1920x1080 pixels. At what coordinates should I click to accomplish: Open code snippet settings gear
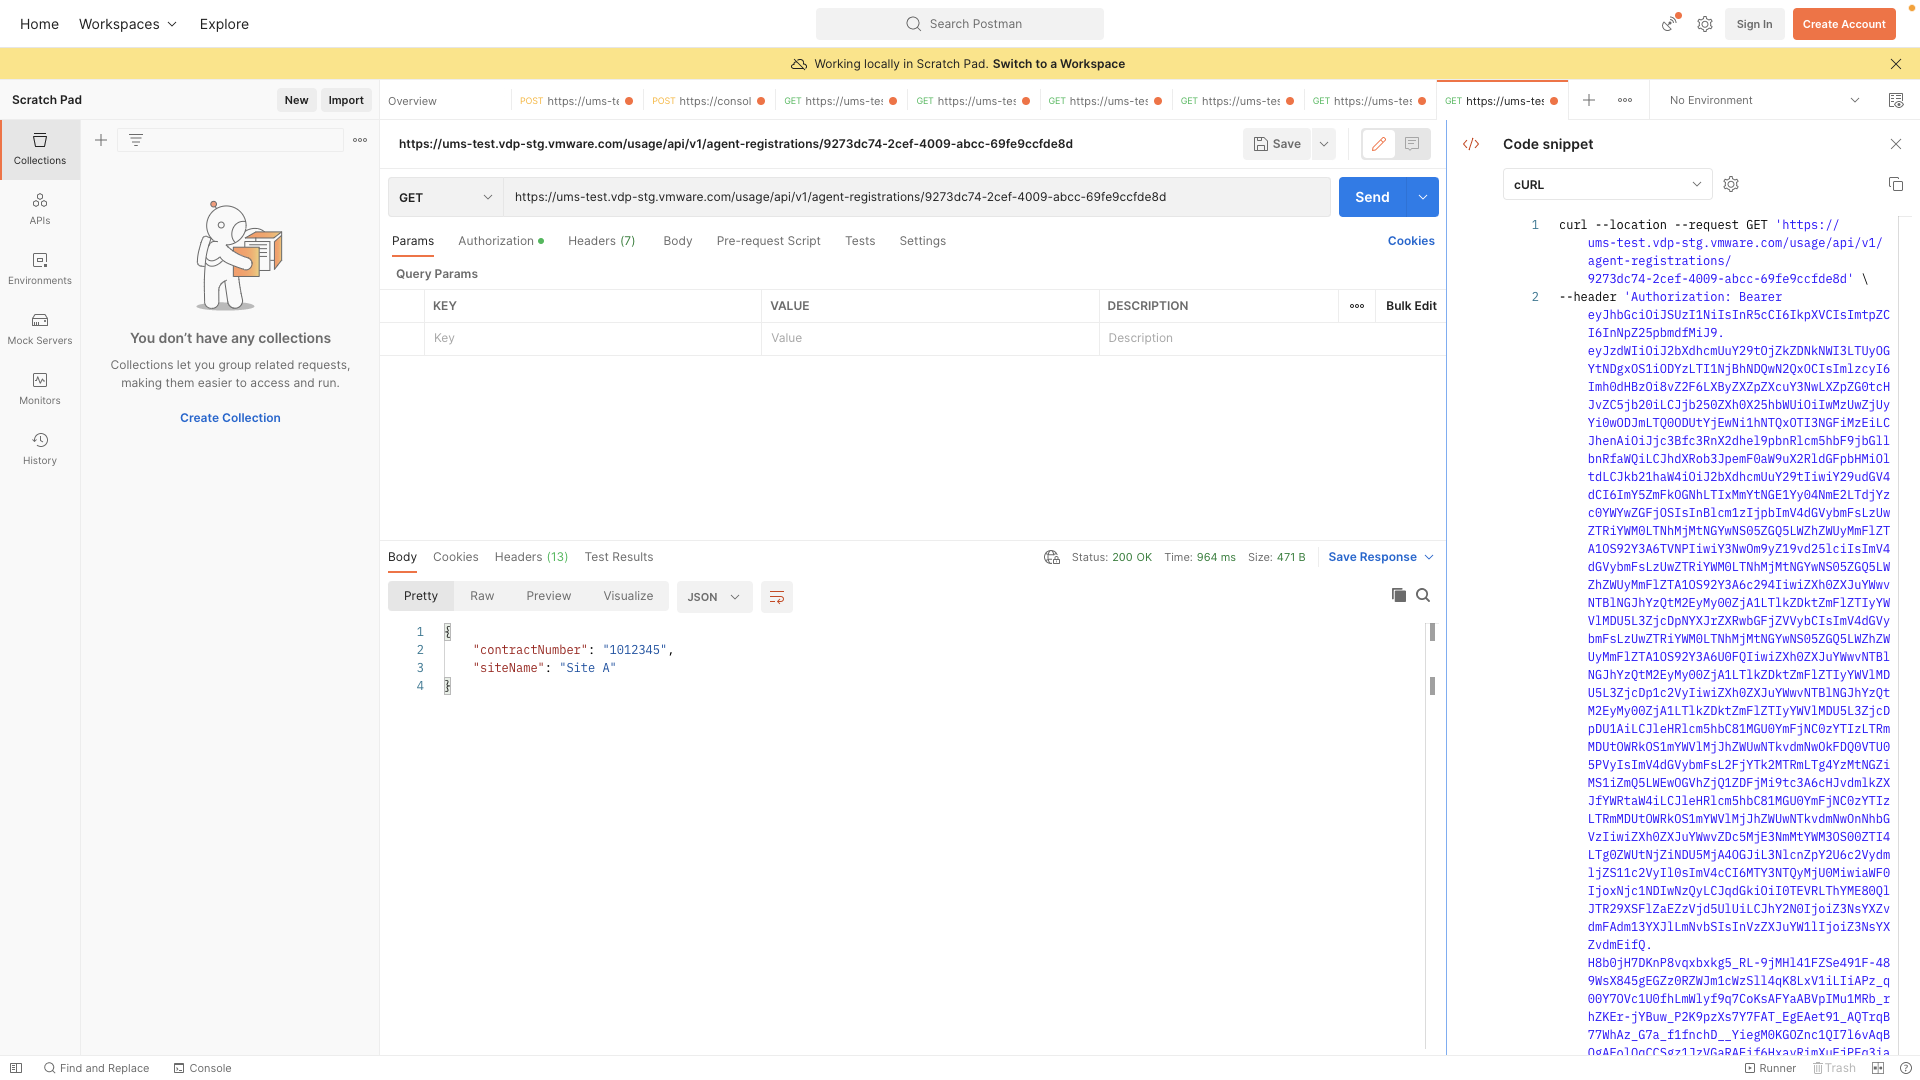pyautogui.click(x=1731, y=184)
